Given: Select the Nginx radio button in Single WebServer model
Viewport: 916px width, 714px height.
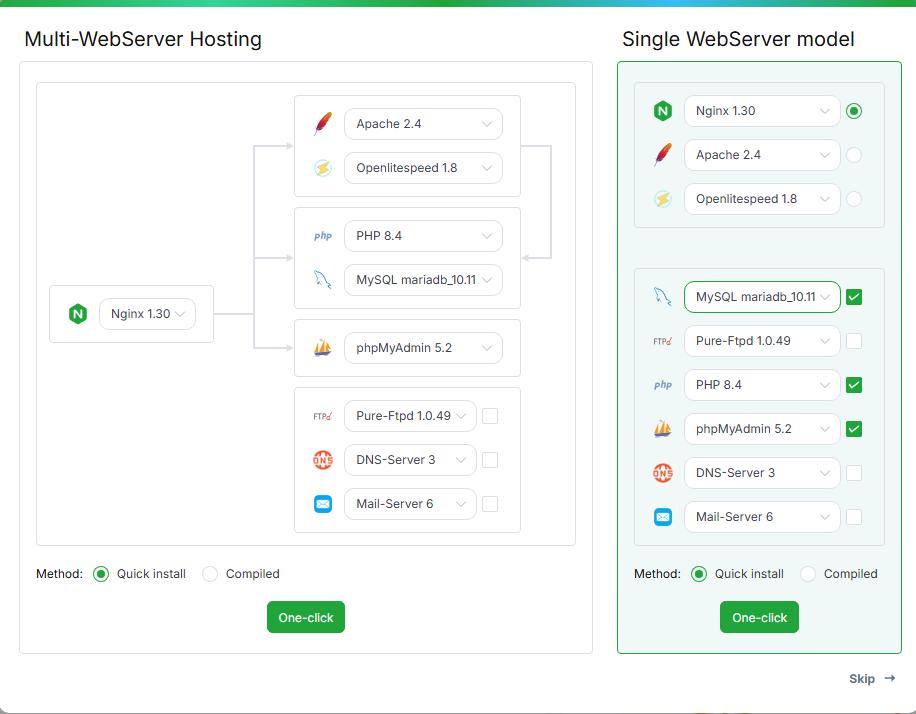Looking at the screenshot, I should pyautogui.click(x=854, y=111).
